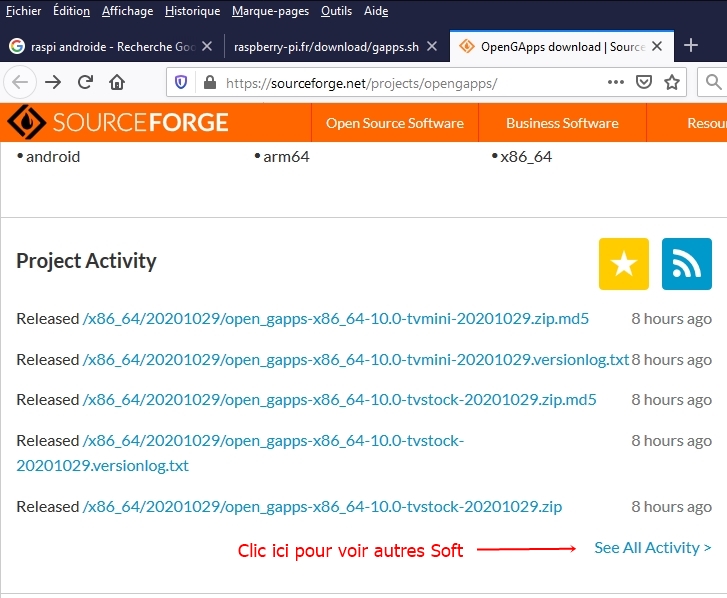This screenshot has width=727, height=598.
Task: Open the Marque-pages menu
Action: [x=270, y=11]
